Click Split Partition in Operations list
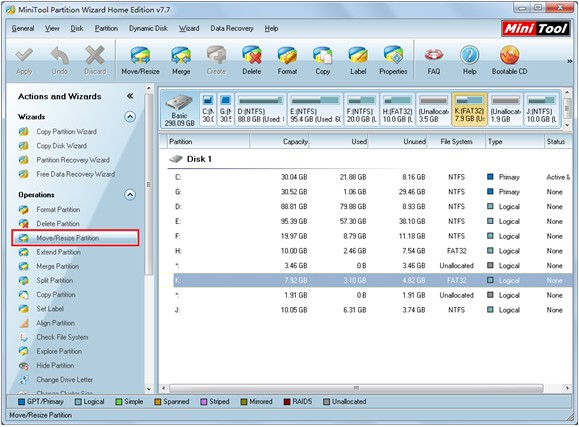This screenshot has height=427, width=579. [x=54, y=280]
